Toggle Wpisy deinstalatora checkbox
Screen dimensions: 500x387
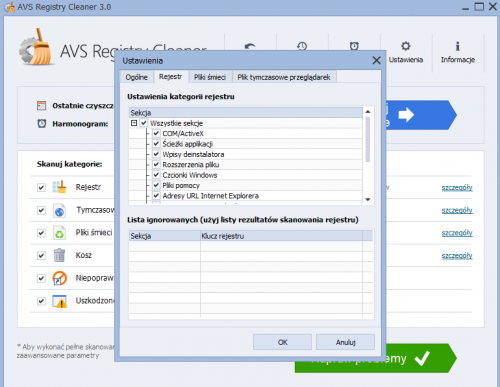pyautogui.click(x=156, y=154)
